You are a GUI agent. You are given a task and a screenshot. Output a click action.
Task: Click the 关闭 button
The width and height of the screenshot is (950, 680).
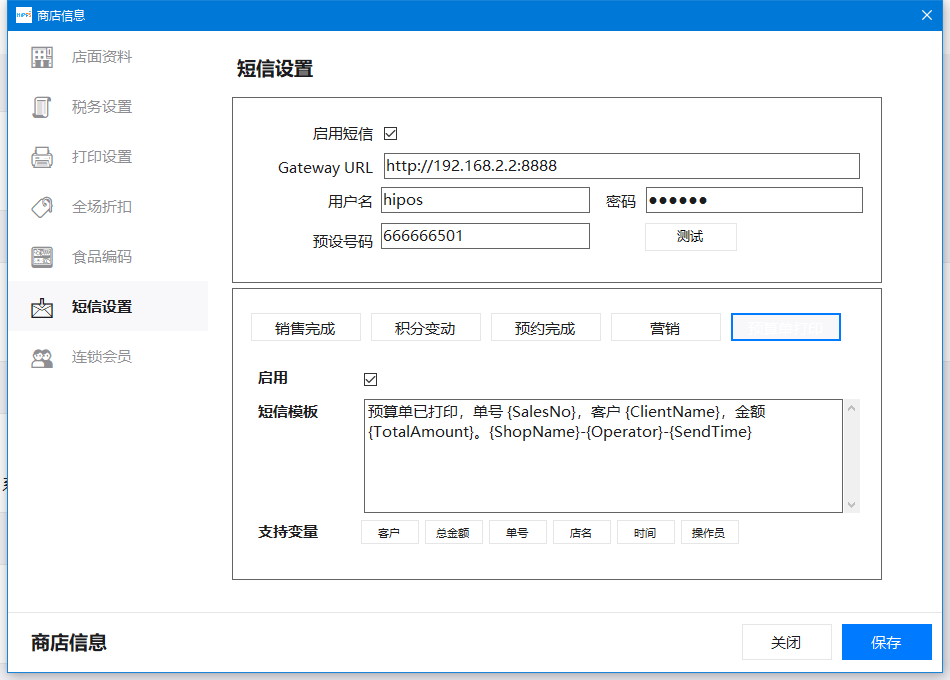tap(786, 642)
